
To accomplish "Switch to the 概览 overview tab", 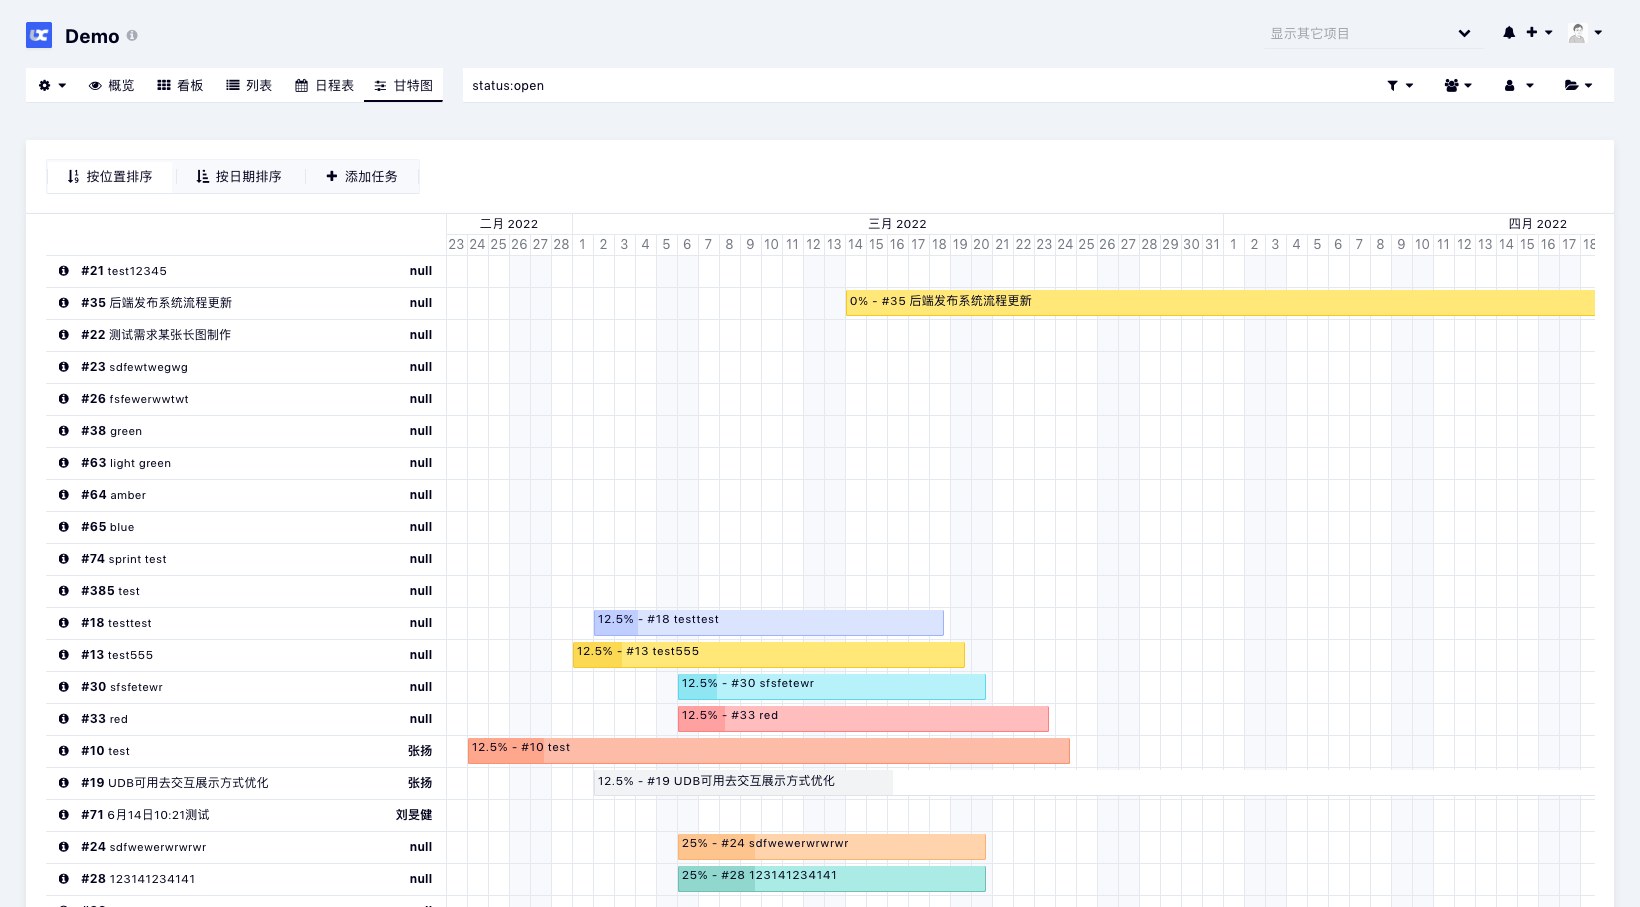I will click(111, 85).
